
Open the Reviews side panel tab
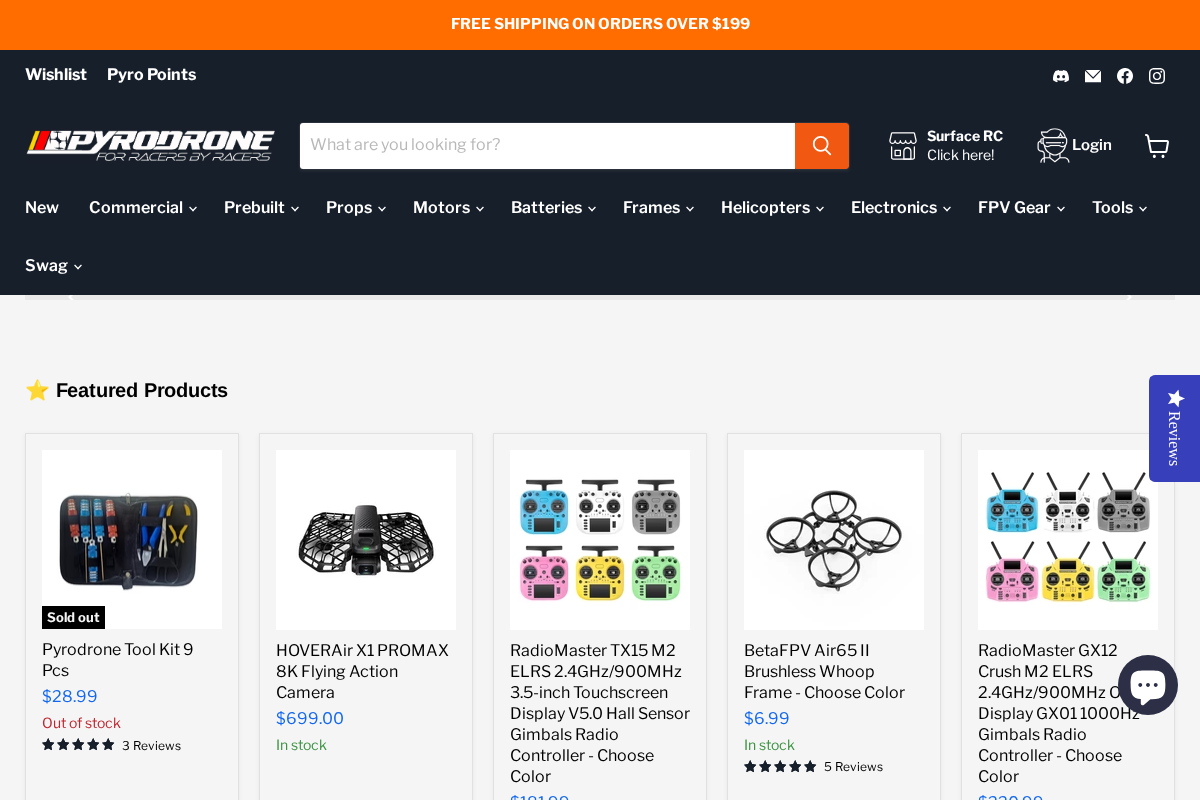tap(1174, 428)
